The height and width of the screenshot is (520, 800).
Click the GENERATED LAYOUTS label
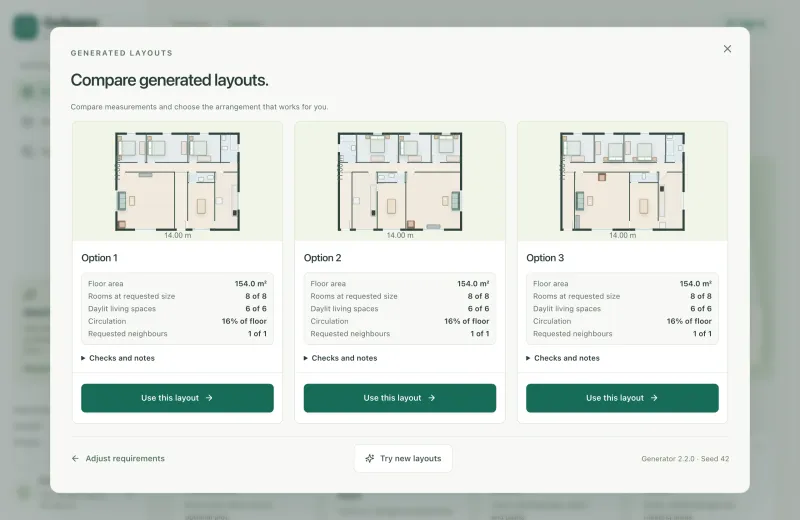(x=121, y=53)
